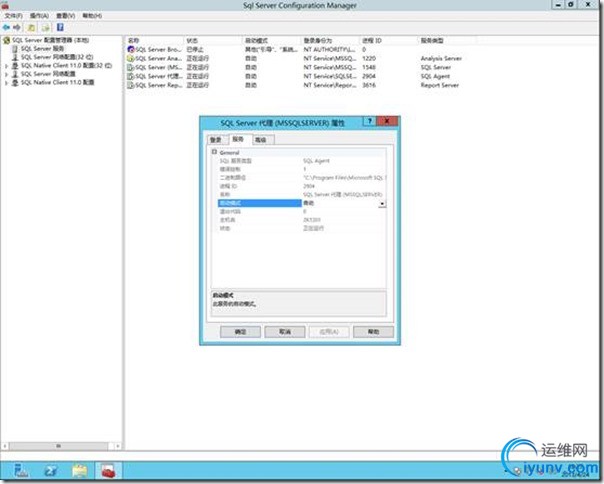Image resolution: width=604 pixels, height=484 pixels.
Task: Click the rightmost Help button in dialog
Action: coord(373,332)
